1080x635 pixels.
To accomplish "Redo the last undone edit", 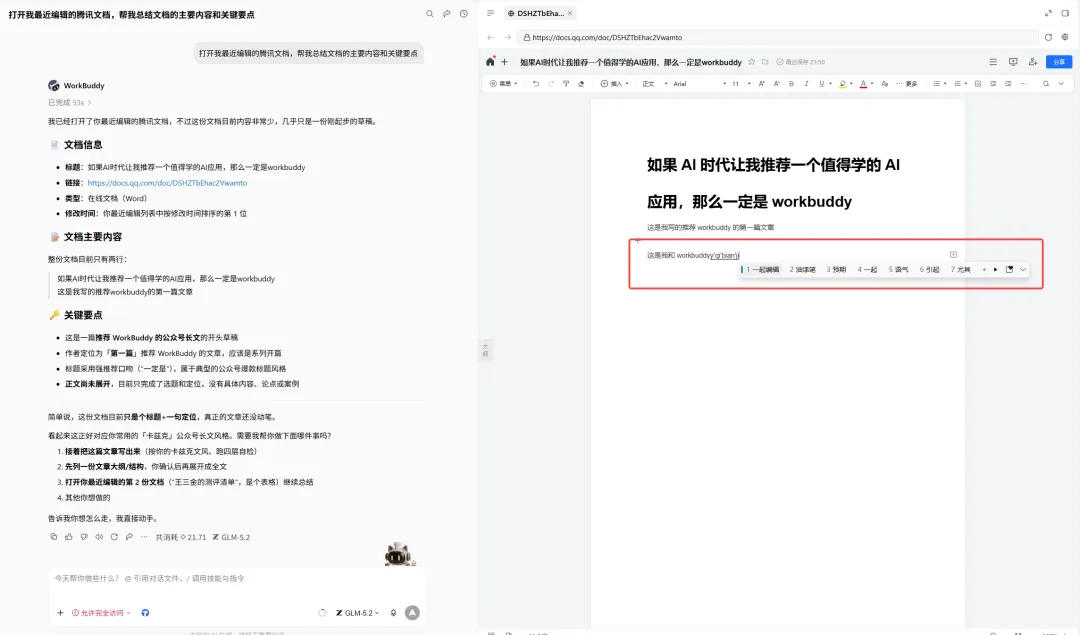I will click(x=550, y=83).
